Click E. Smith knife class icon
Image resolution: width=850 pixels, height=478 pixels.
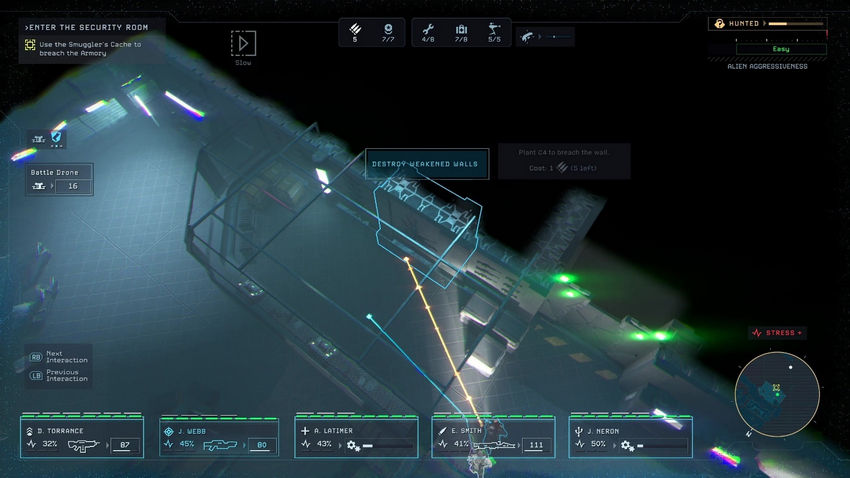pyautogui.click(x=442, y=431)
